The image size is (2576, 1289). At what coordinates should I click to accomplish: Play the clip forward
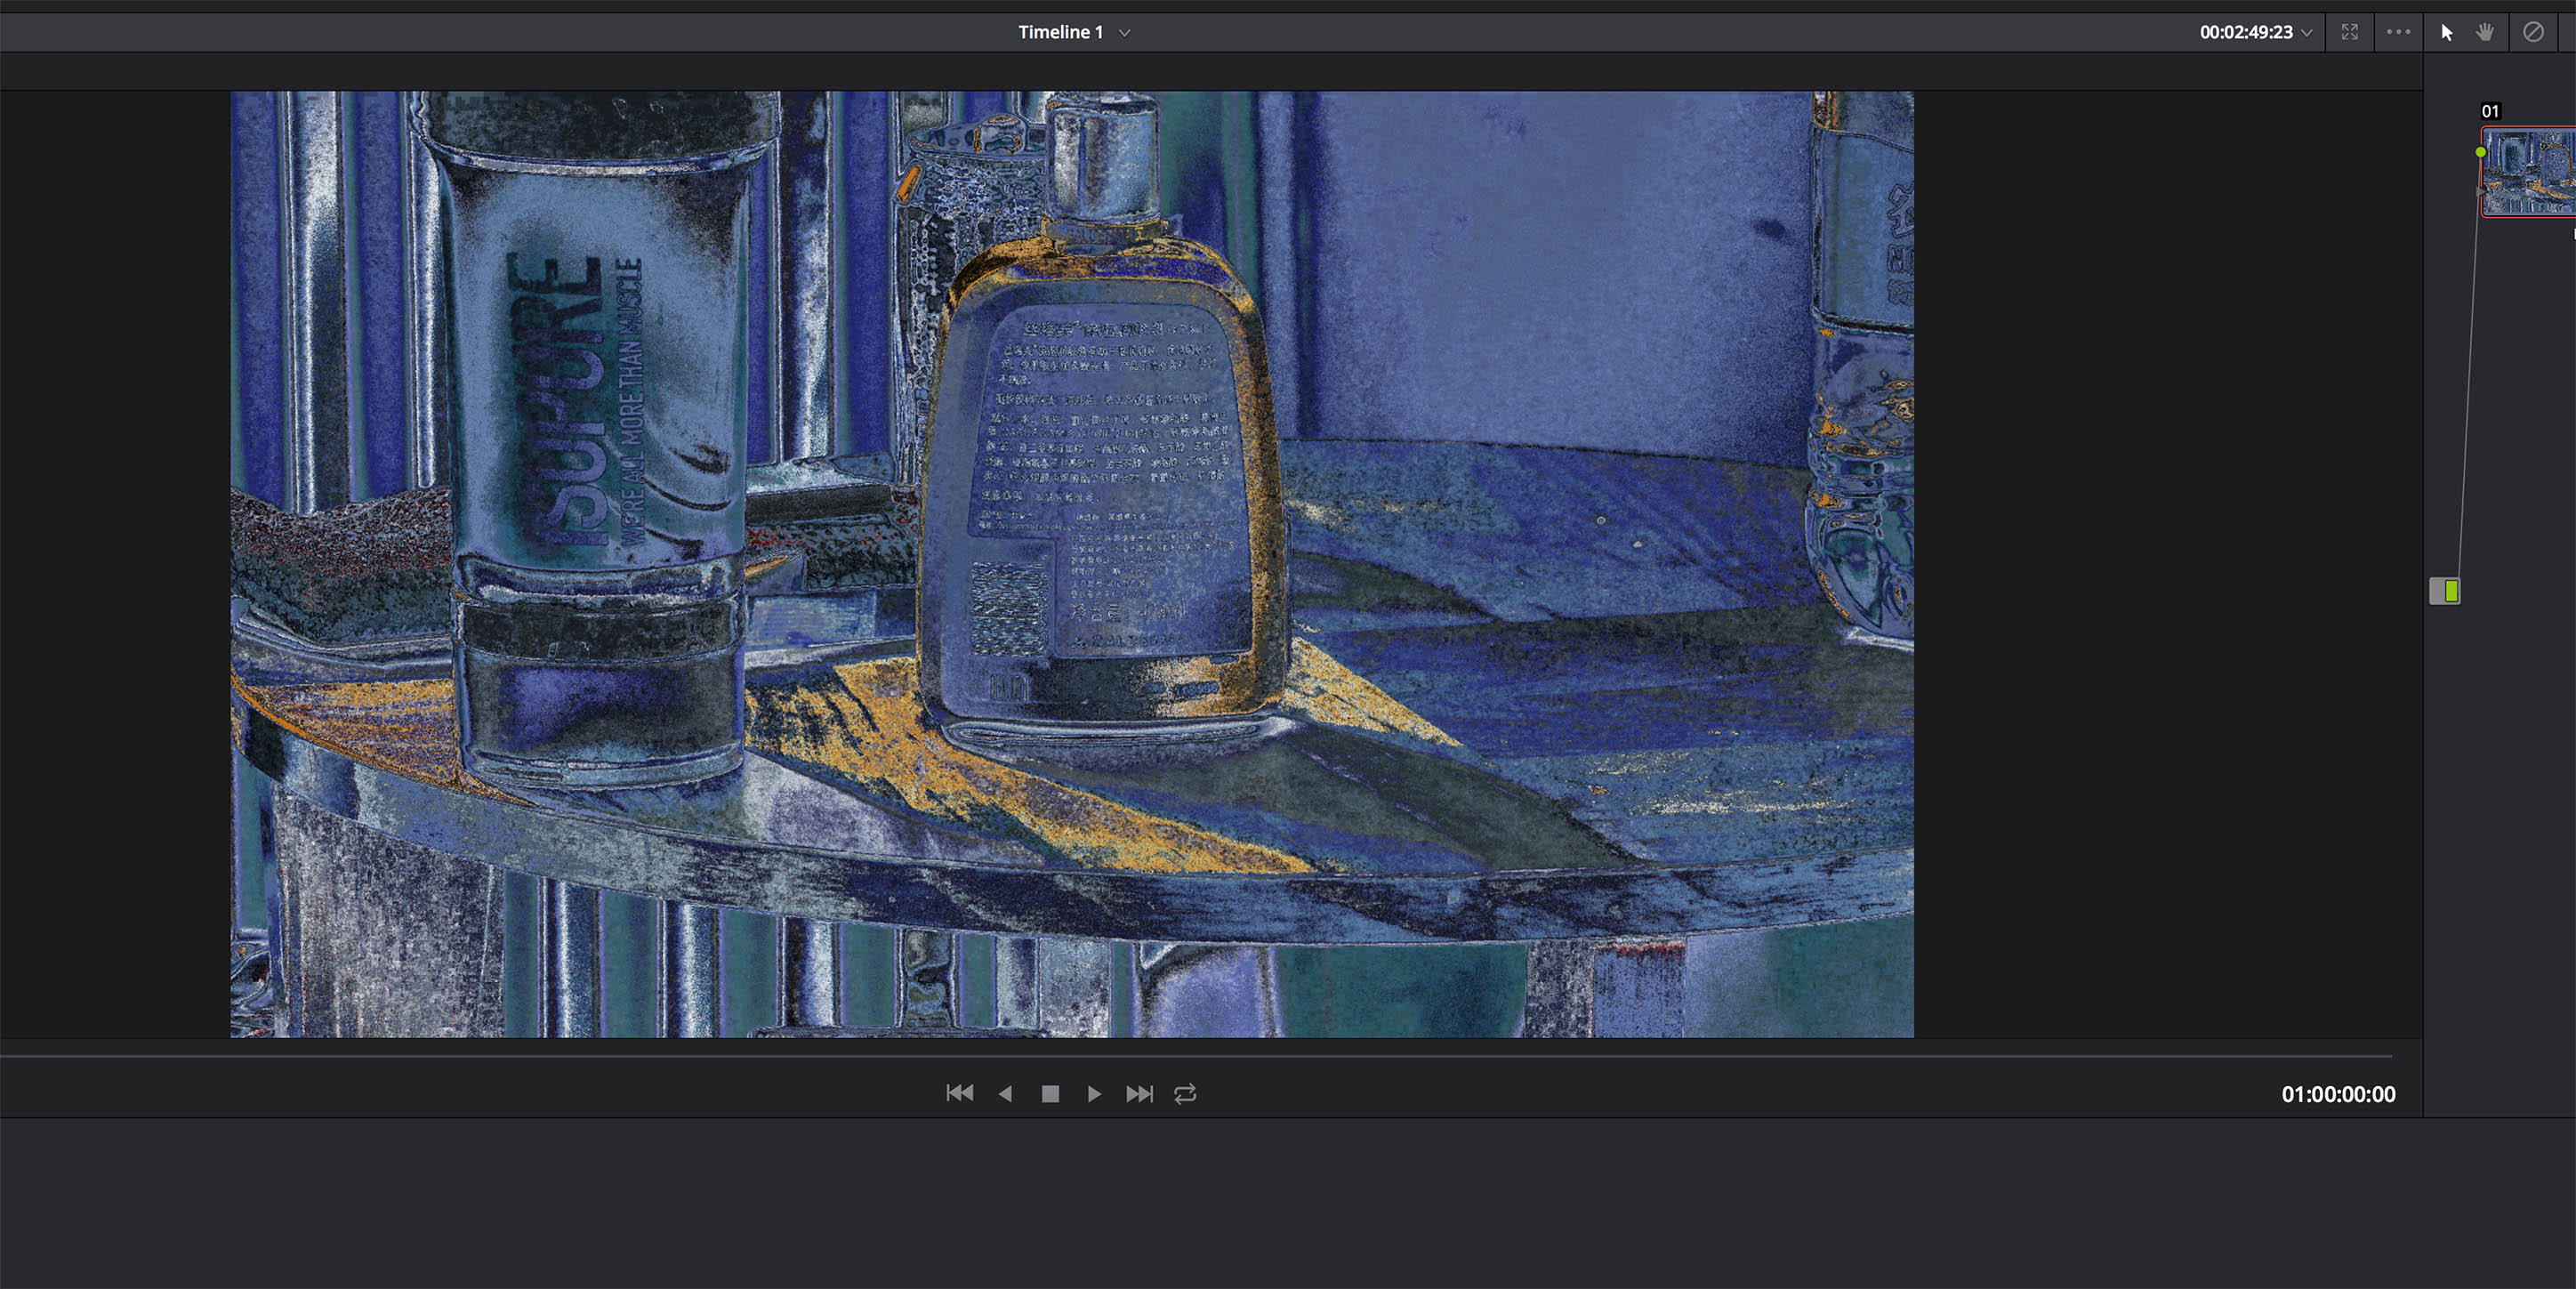(1094, 1093)
